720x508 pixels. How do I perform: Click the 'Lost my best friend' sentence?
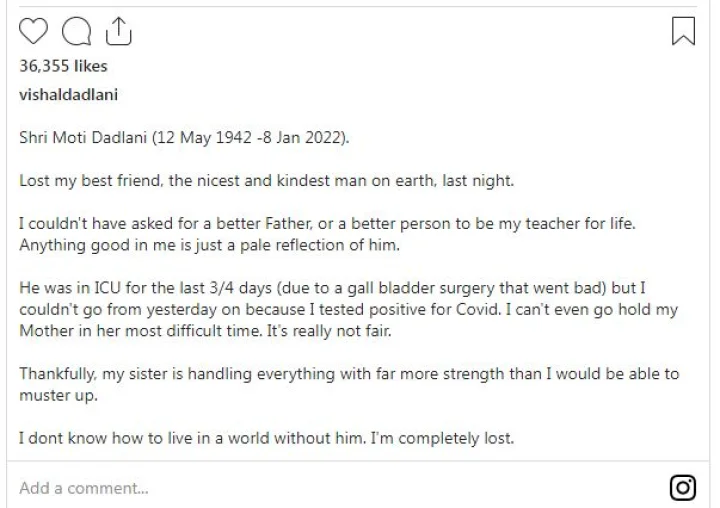266,181
